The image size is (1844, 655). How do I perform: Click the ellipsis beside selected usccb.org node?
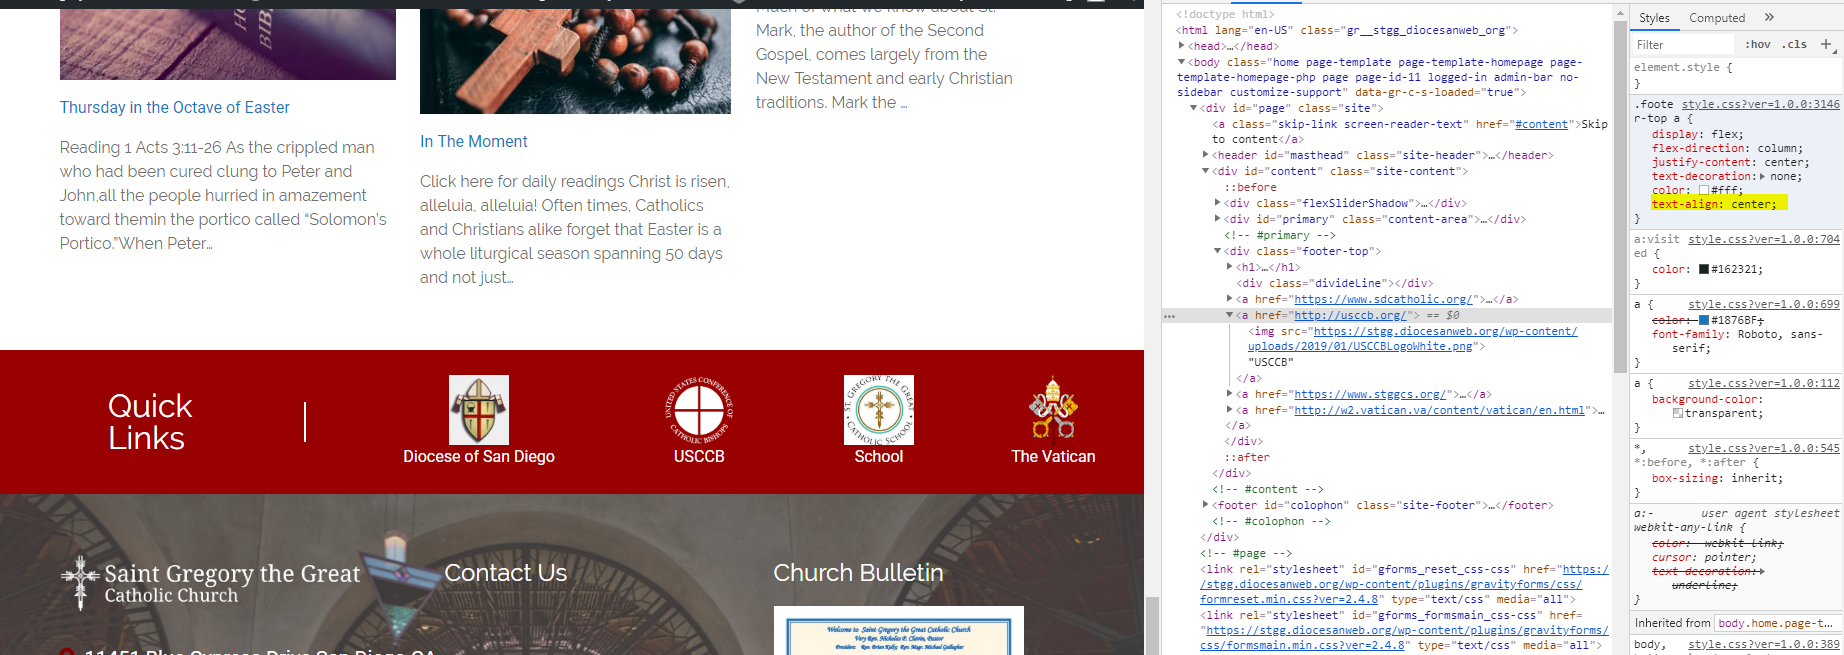point(1169,316)
